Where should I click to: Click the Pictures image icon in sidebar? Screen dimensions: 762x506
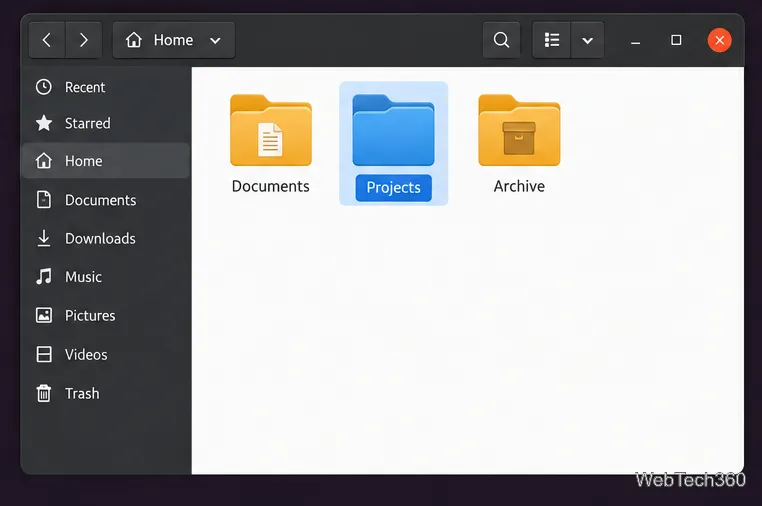coord(44,315)
